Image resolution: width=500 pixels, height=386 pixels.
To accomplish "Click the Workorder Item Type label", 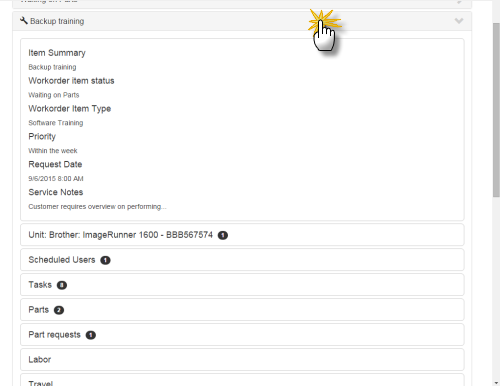I will 70,109.
